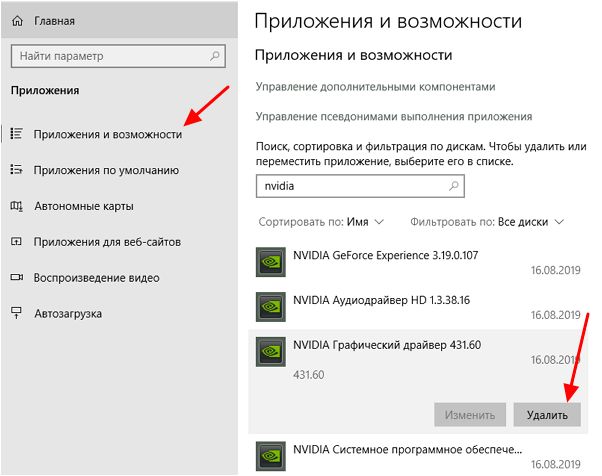Click the magnifier in the nvidia search box
Viewport: 602px width, 476px height.
454,186
